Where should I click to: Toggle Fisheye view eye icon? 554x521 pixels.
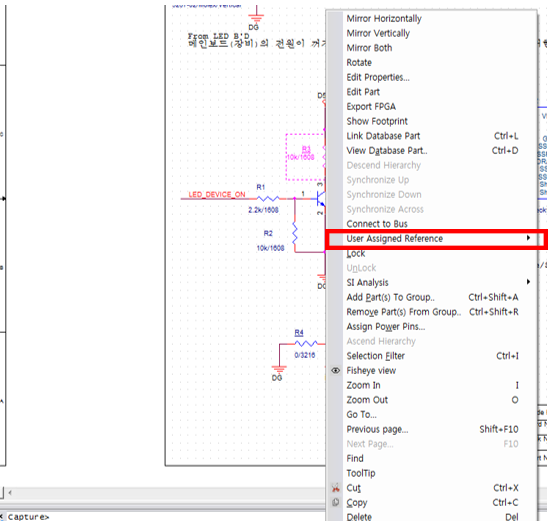click(x=336, y=371)
